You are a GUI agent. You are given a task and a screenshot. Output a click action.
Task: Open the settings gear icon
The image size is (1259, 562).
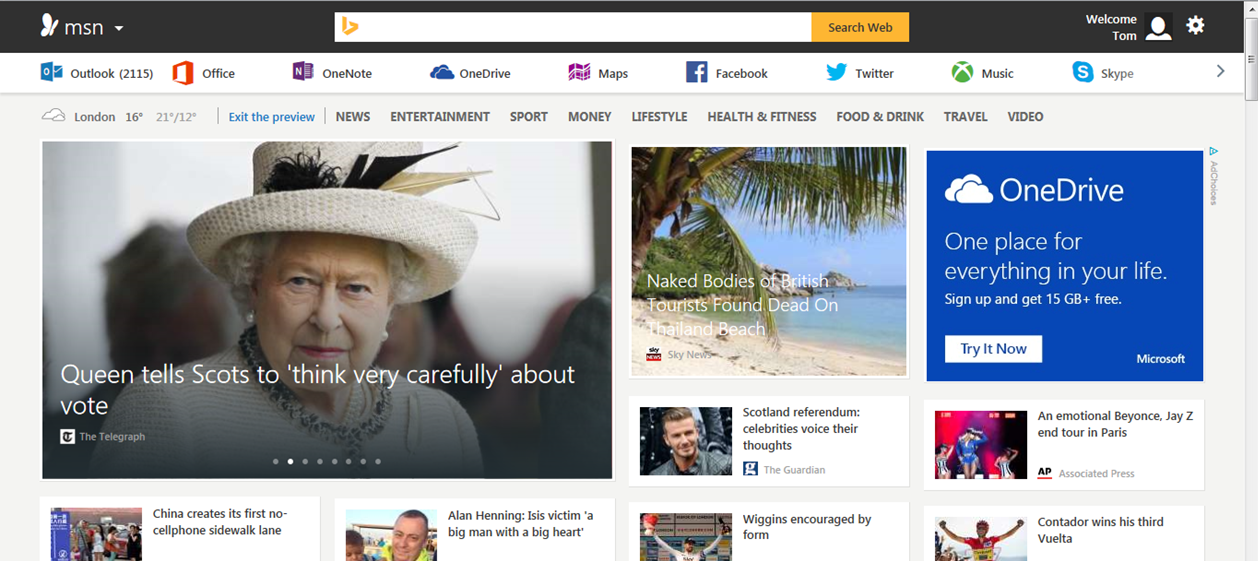(x=1195, y=26)
